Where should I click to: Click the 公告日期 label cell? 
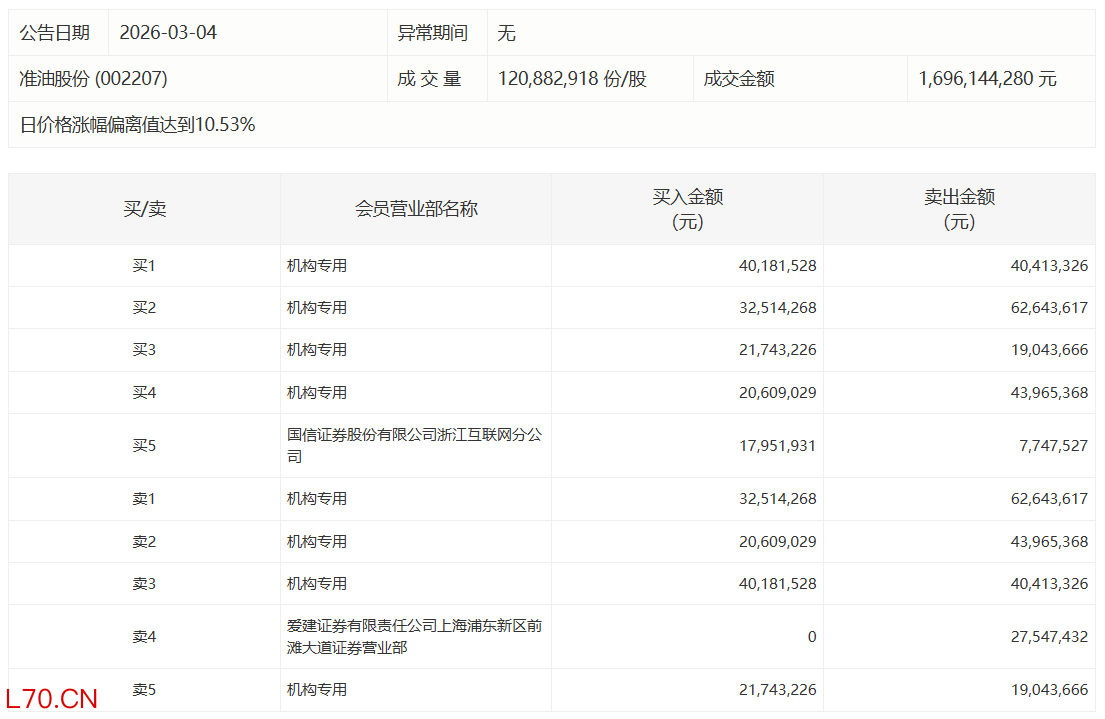click(54, 33)
